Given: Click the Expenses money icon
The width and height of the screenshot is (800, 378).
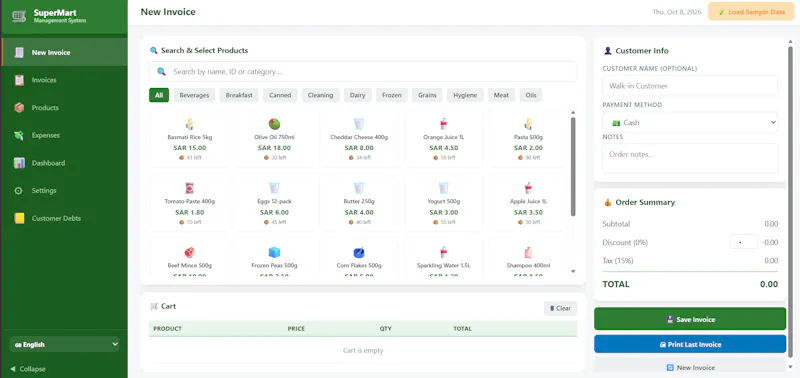Looking at the screenshot, I should tap(19, 135).
